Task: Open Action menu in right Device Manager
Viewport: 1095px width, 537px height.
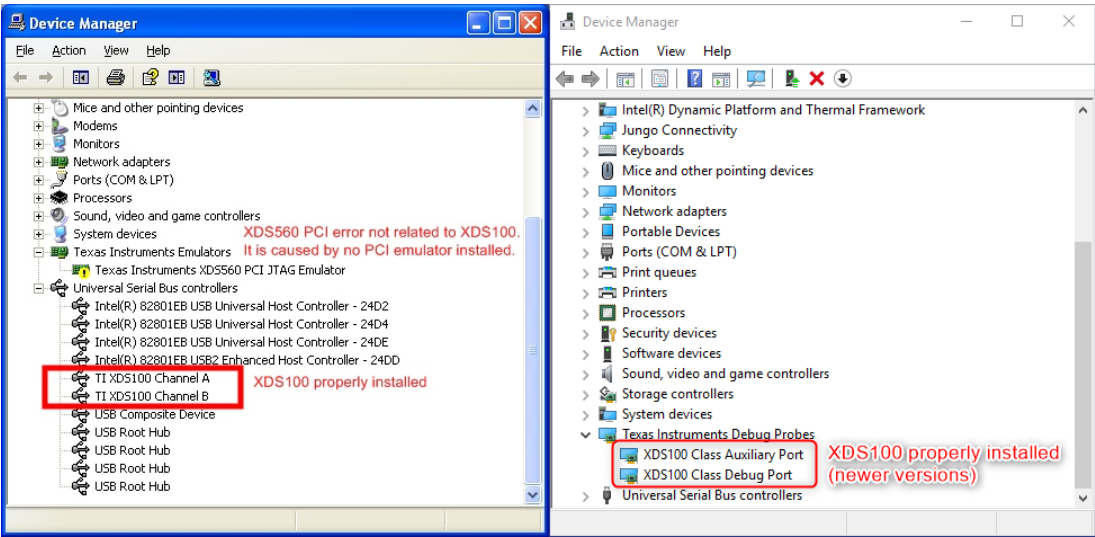Action: coord(619,51)
